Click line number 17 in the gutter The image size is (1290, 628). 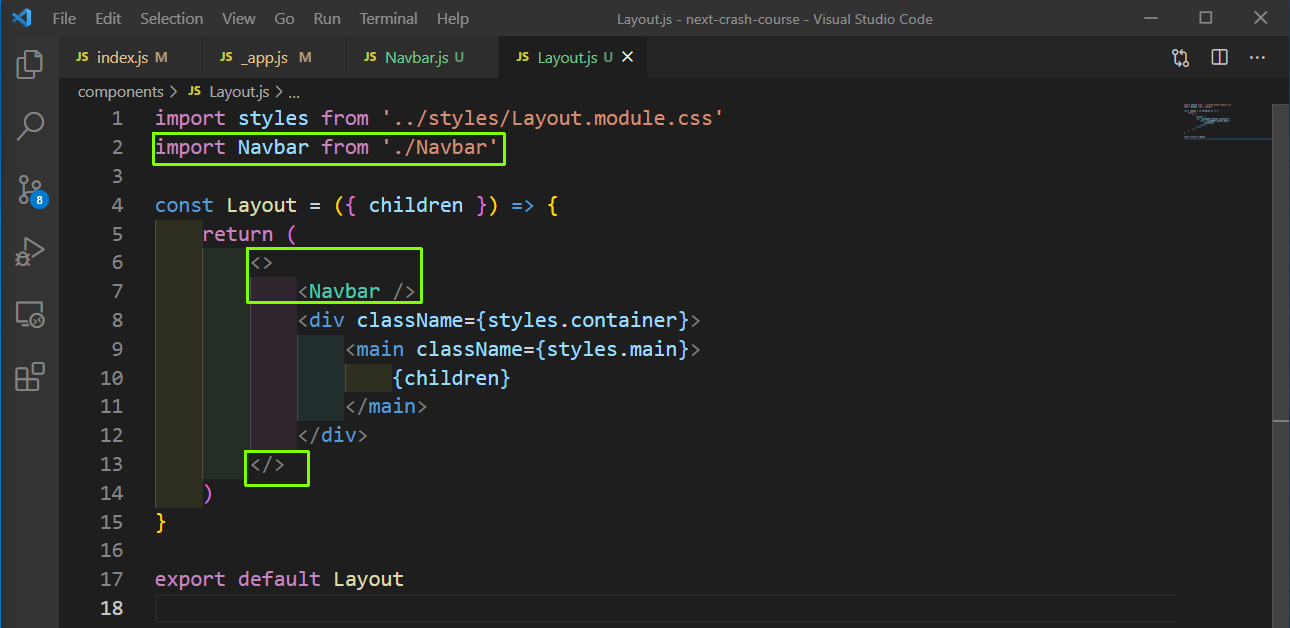coord(112,579)
